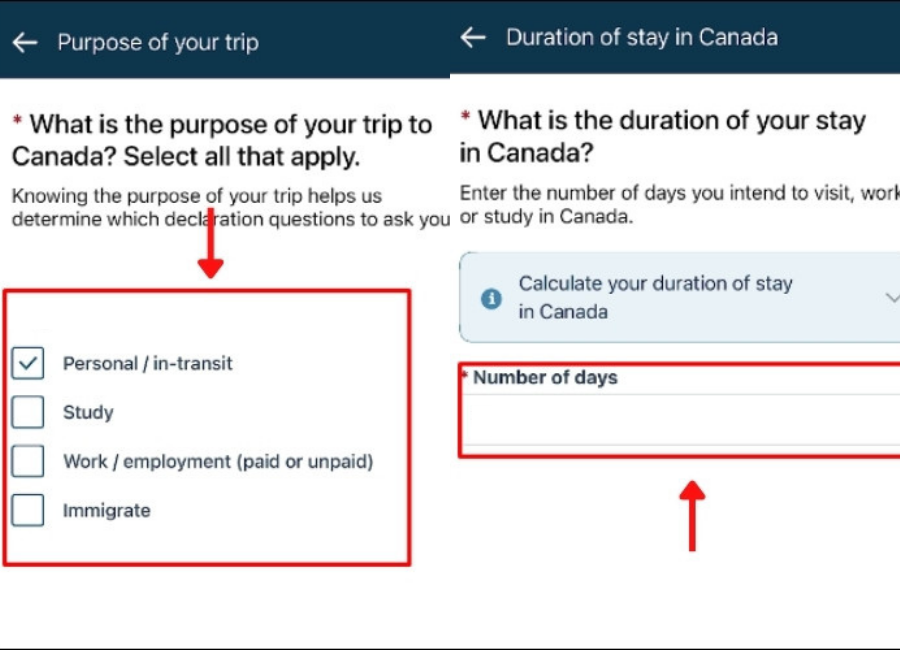Enable the Work / employment checkbox
Screen dimensions: 900x650
28,461
